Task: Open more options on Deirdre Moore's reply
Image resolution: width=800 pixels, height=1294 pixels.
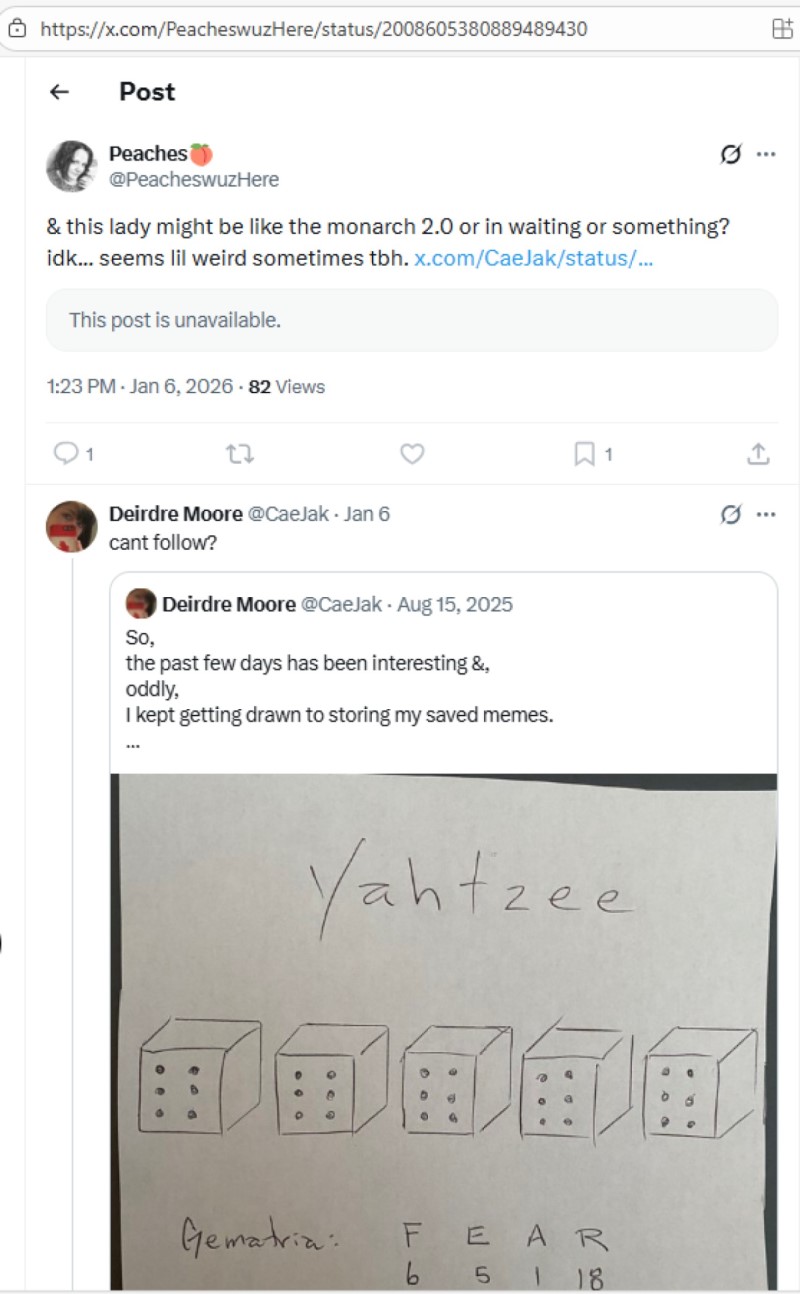Action: 766,514
